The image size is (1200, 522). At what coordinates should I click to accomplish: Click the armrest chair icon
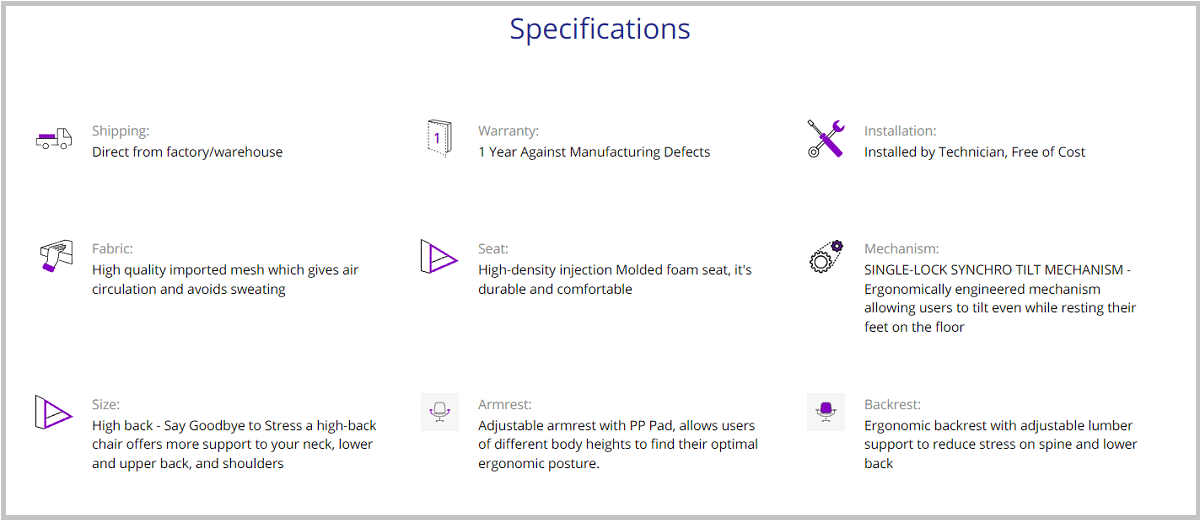(x=439, y=412)
